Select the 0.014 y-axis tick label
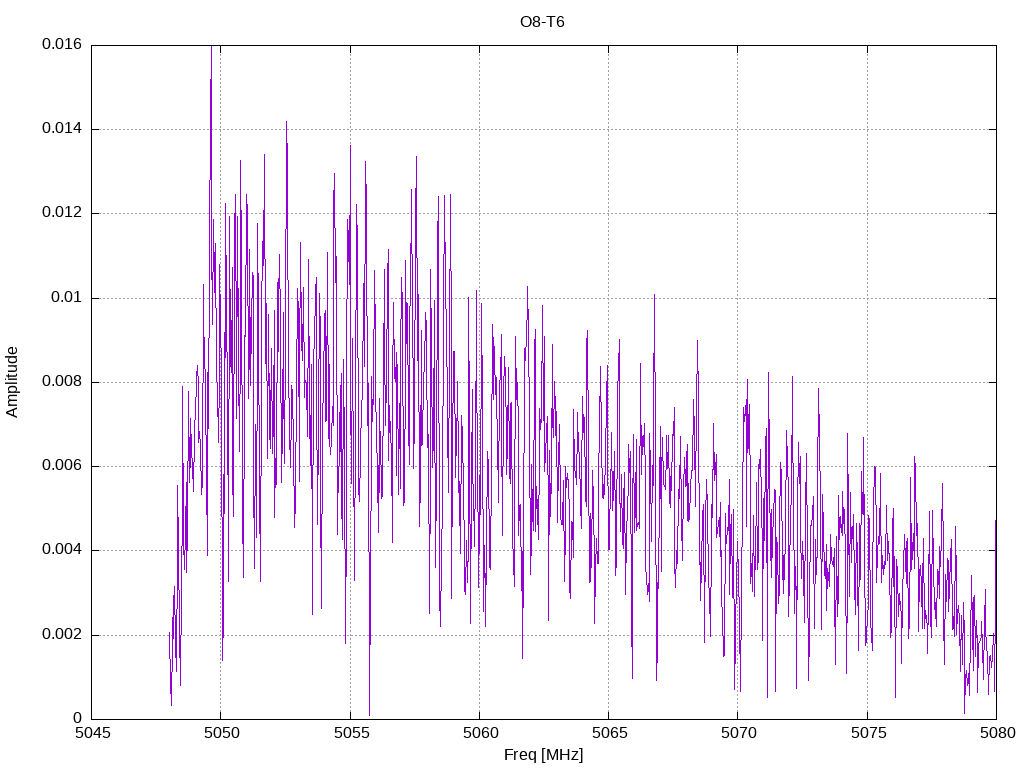Viewport: 1024px width, 768px height. tap(61, 129)
